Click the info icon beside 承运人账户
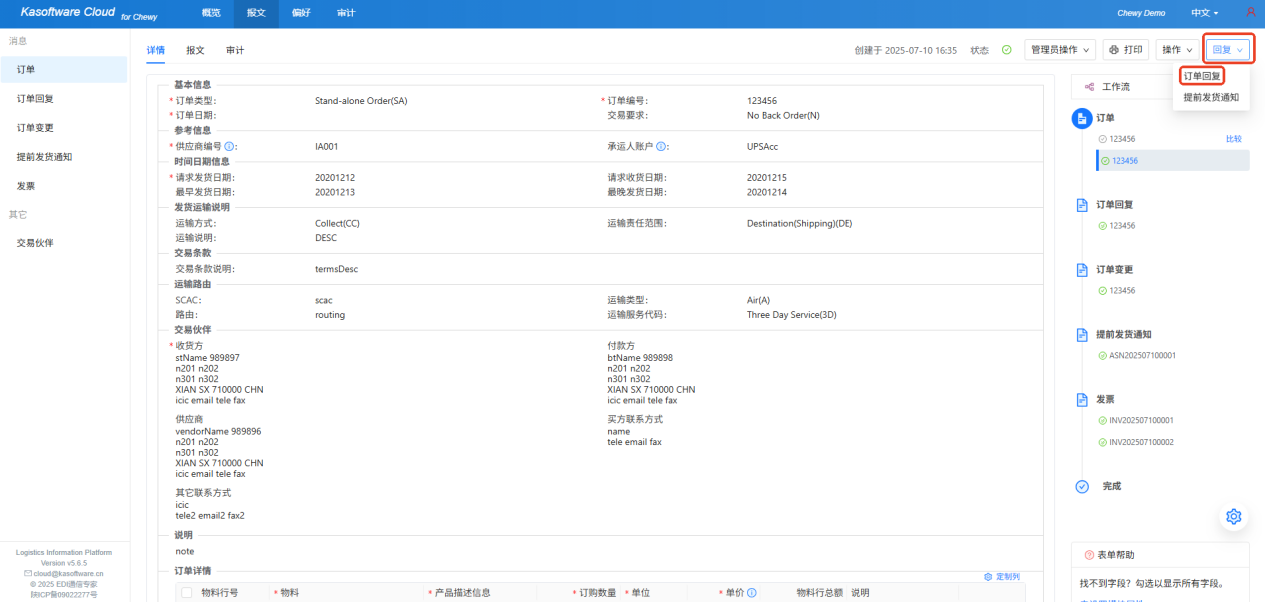1265x602 pixels. [x=662, y=146]
